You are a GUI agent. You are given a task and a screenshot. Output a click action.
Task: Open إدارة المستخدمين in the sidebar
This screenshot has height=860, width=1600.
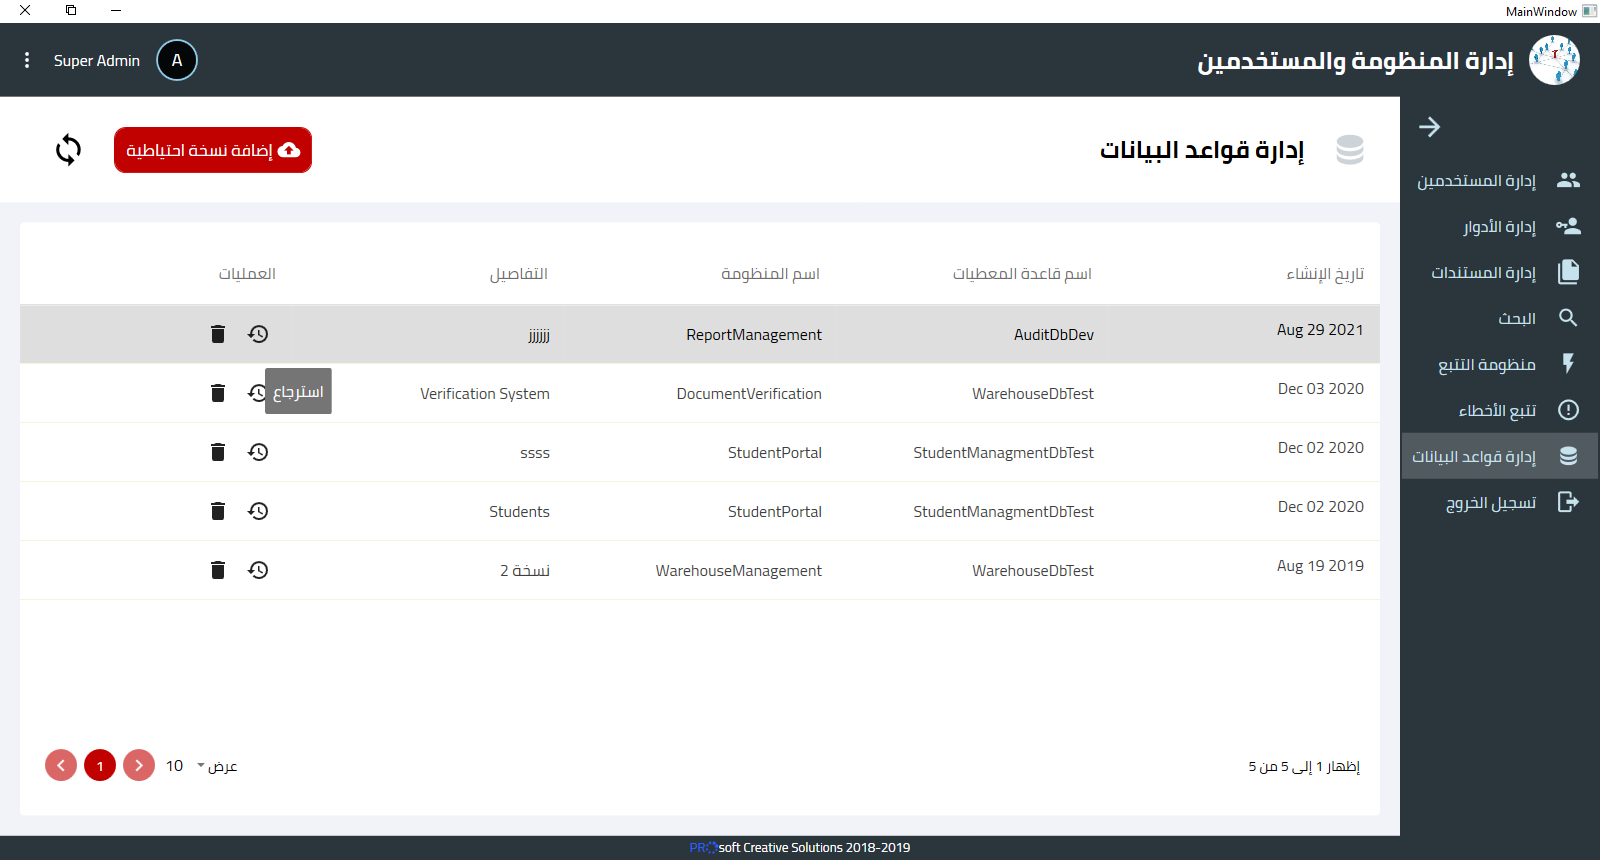pos(1499,180)
